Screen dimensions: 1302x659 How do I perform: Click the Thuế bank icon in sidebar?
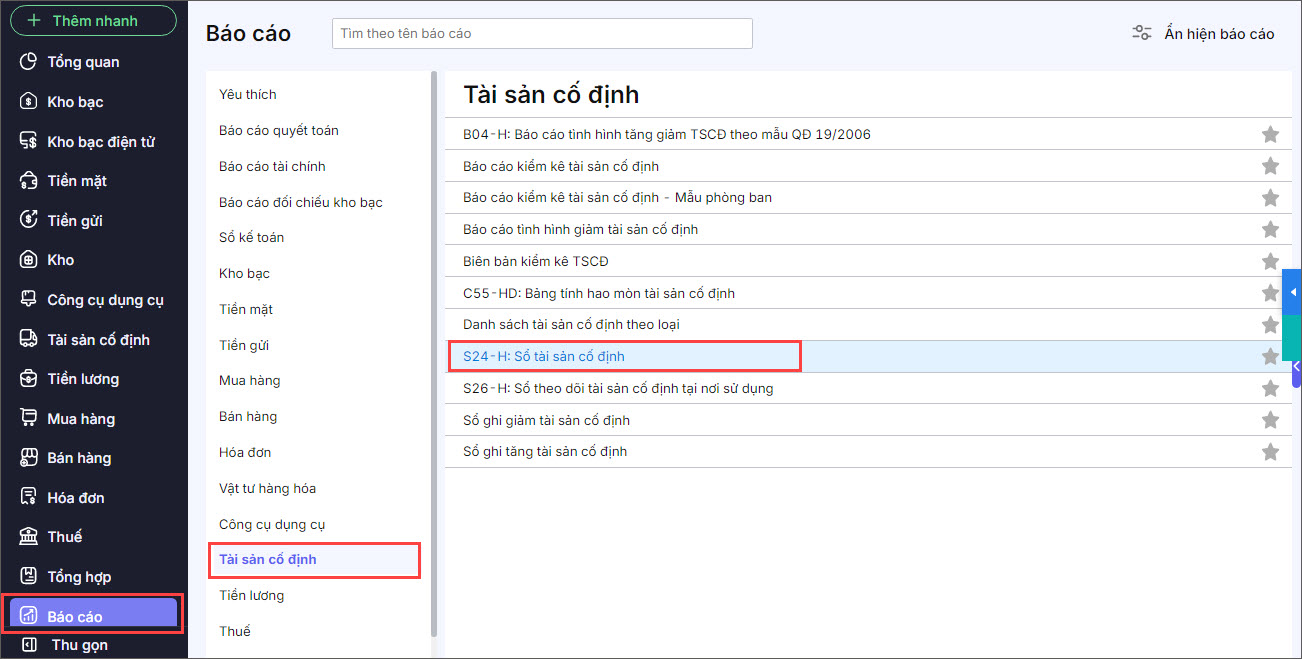tap(30, 537)
